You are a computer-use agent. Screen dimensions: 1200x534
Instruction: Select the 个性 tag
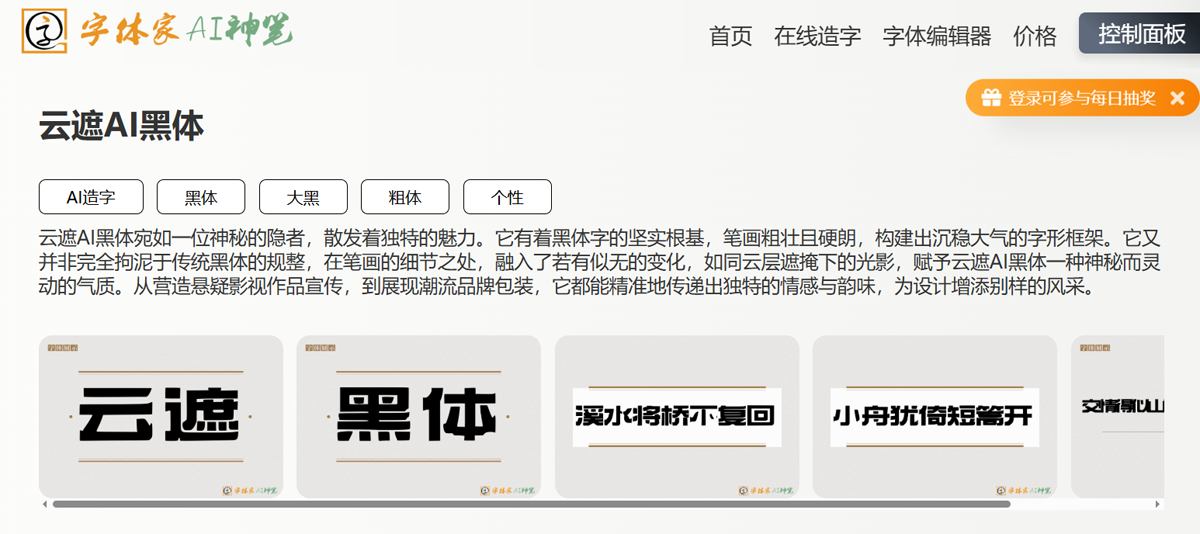(507, 197)
